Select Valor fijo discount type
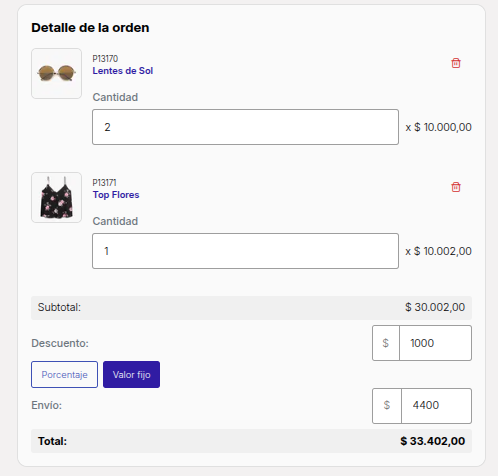 [131, 375]
